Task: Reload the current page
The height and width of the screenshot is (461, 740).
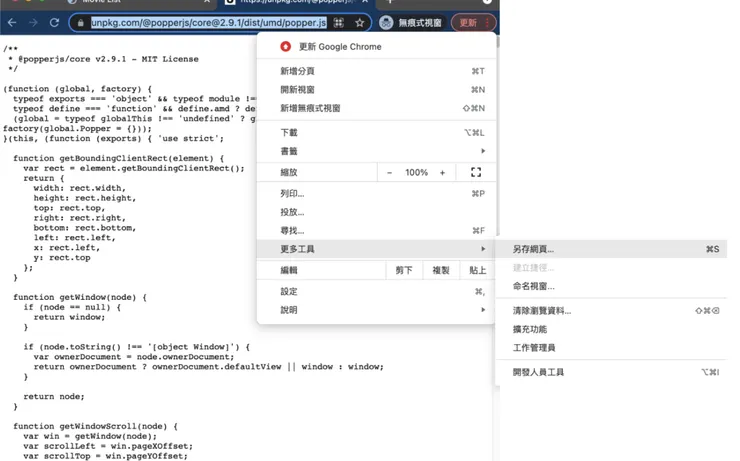Action: pyautogui.click(x=54, y=23)
